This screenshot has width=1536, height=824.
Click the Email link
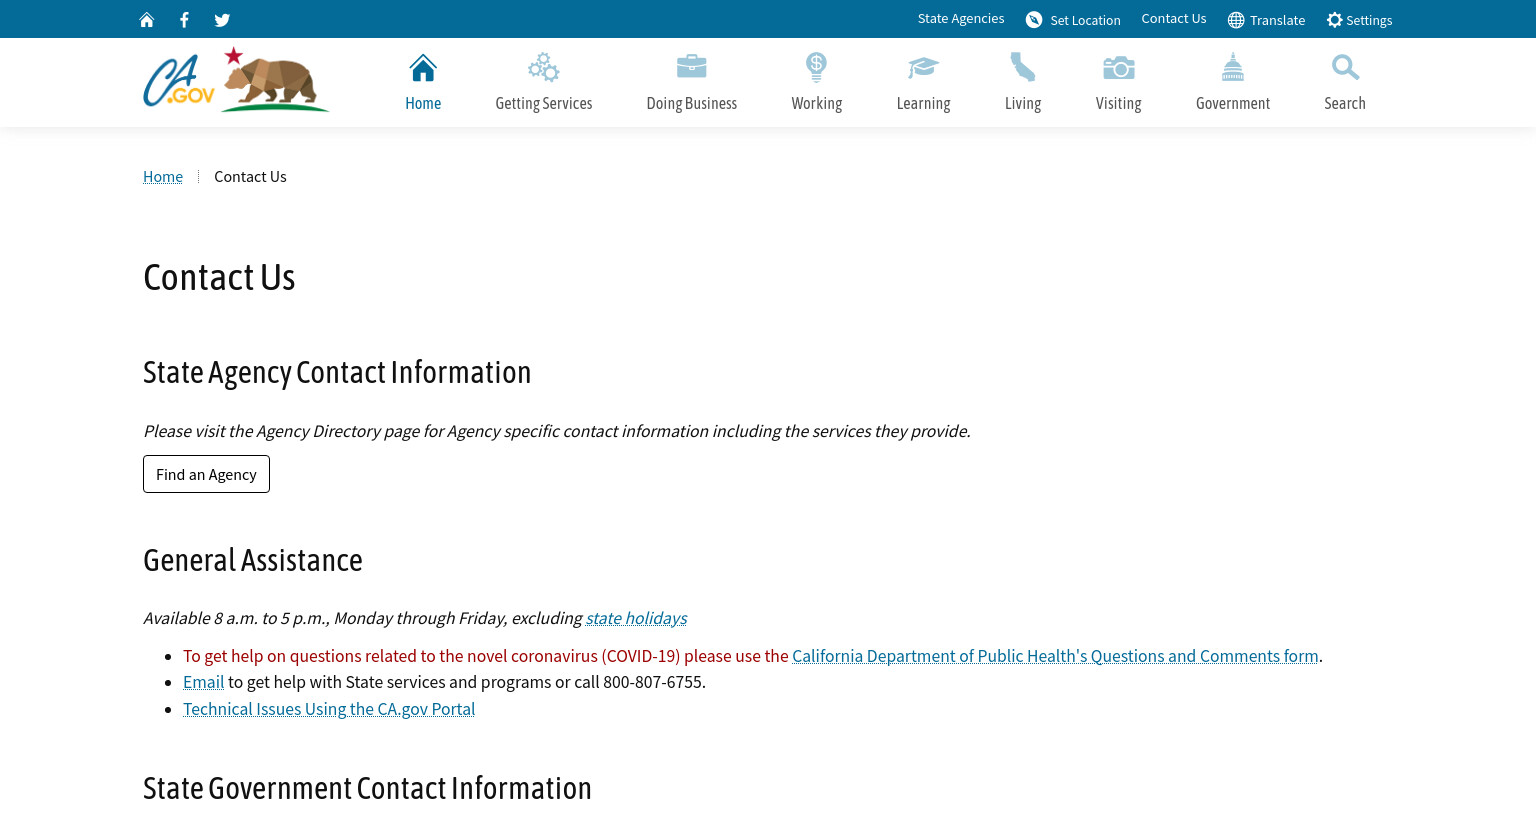203,682
